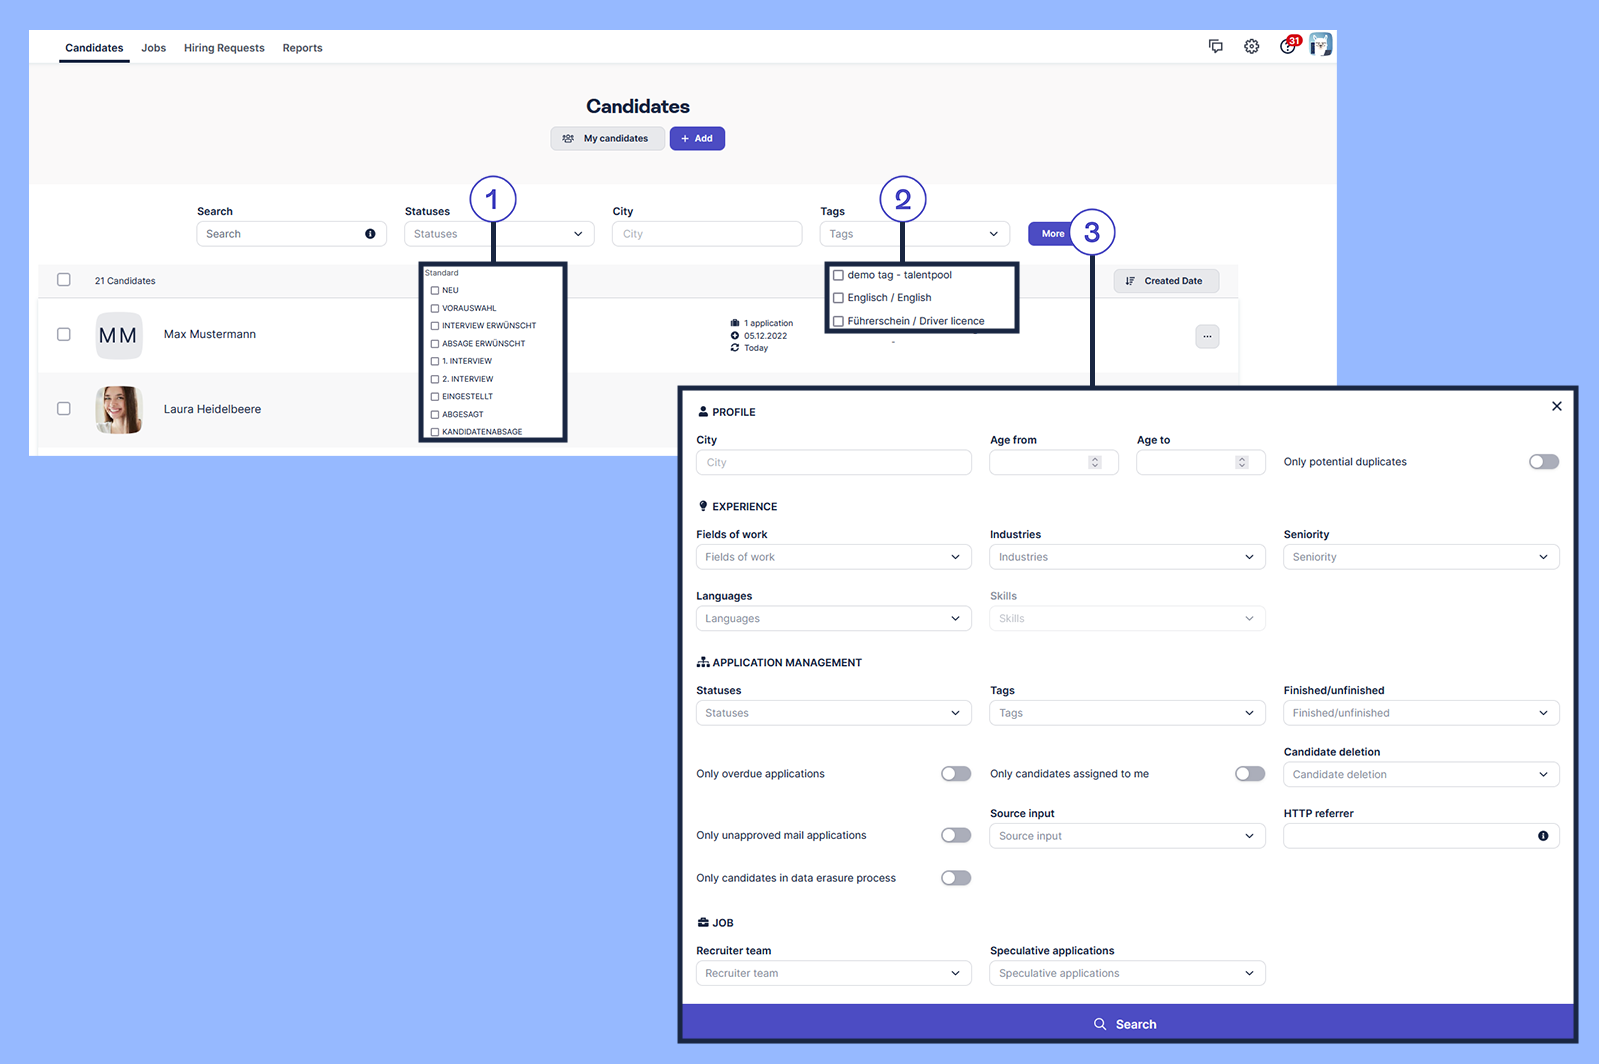Open help icon with notification badge

click(1288, 46)
